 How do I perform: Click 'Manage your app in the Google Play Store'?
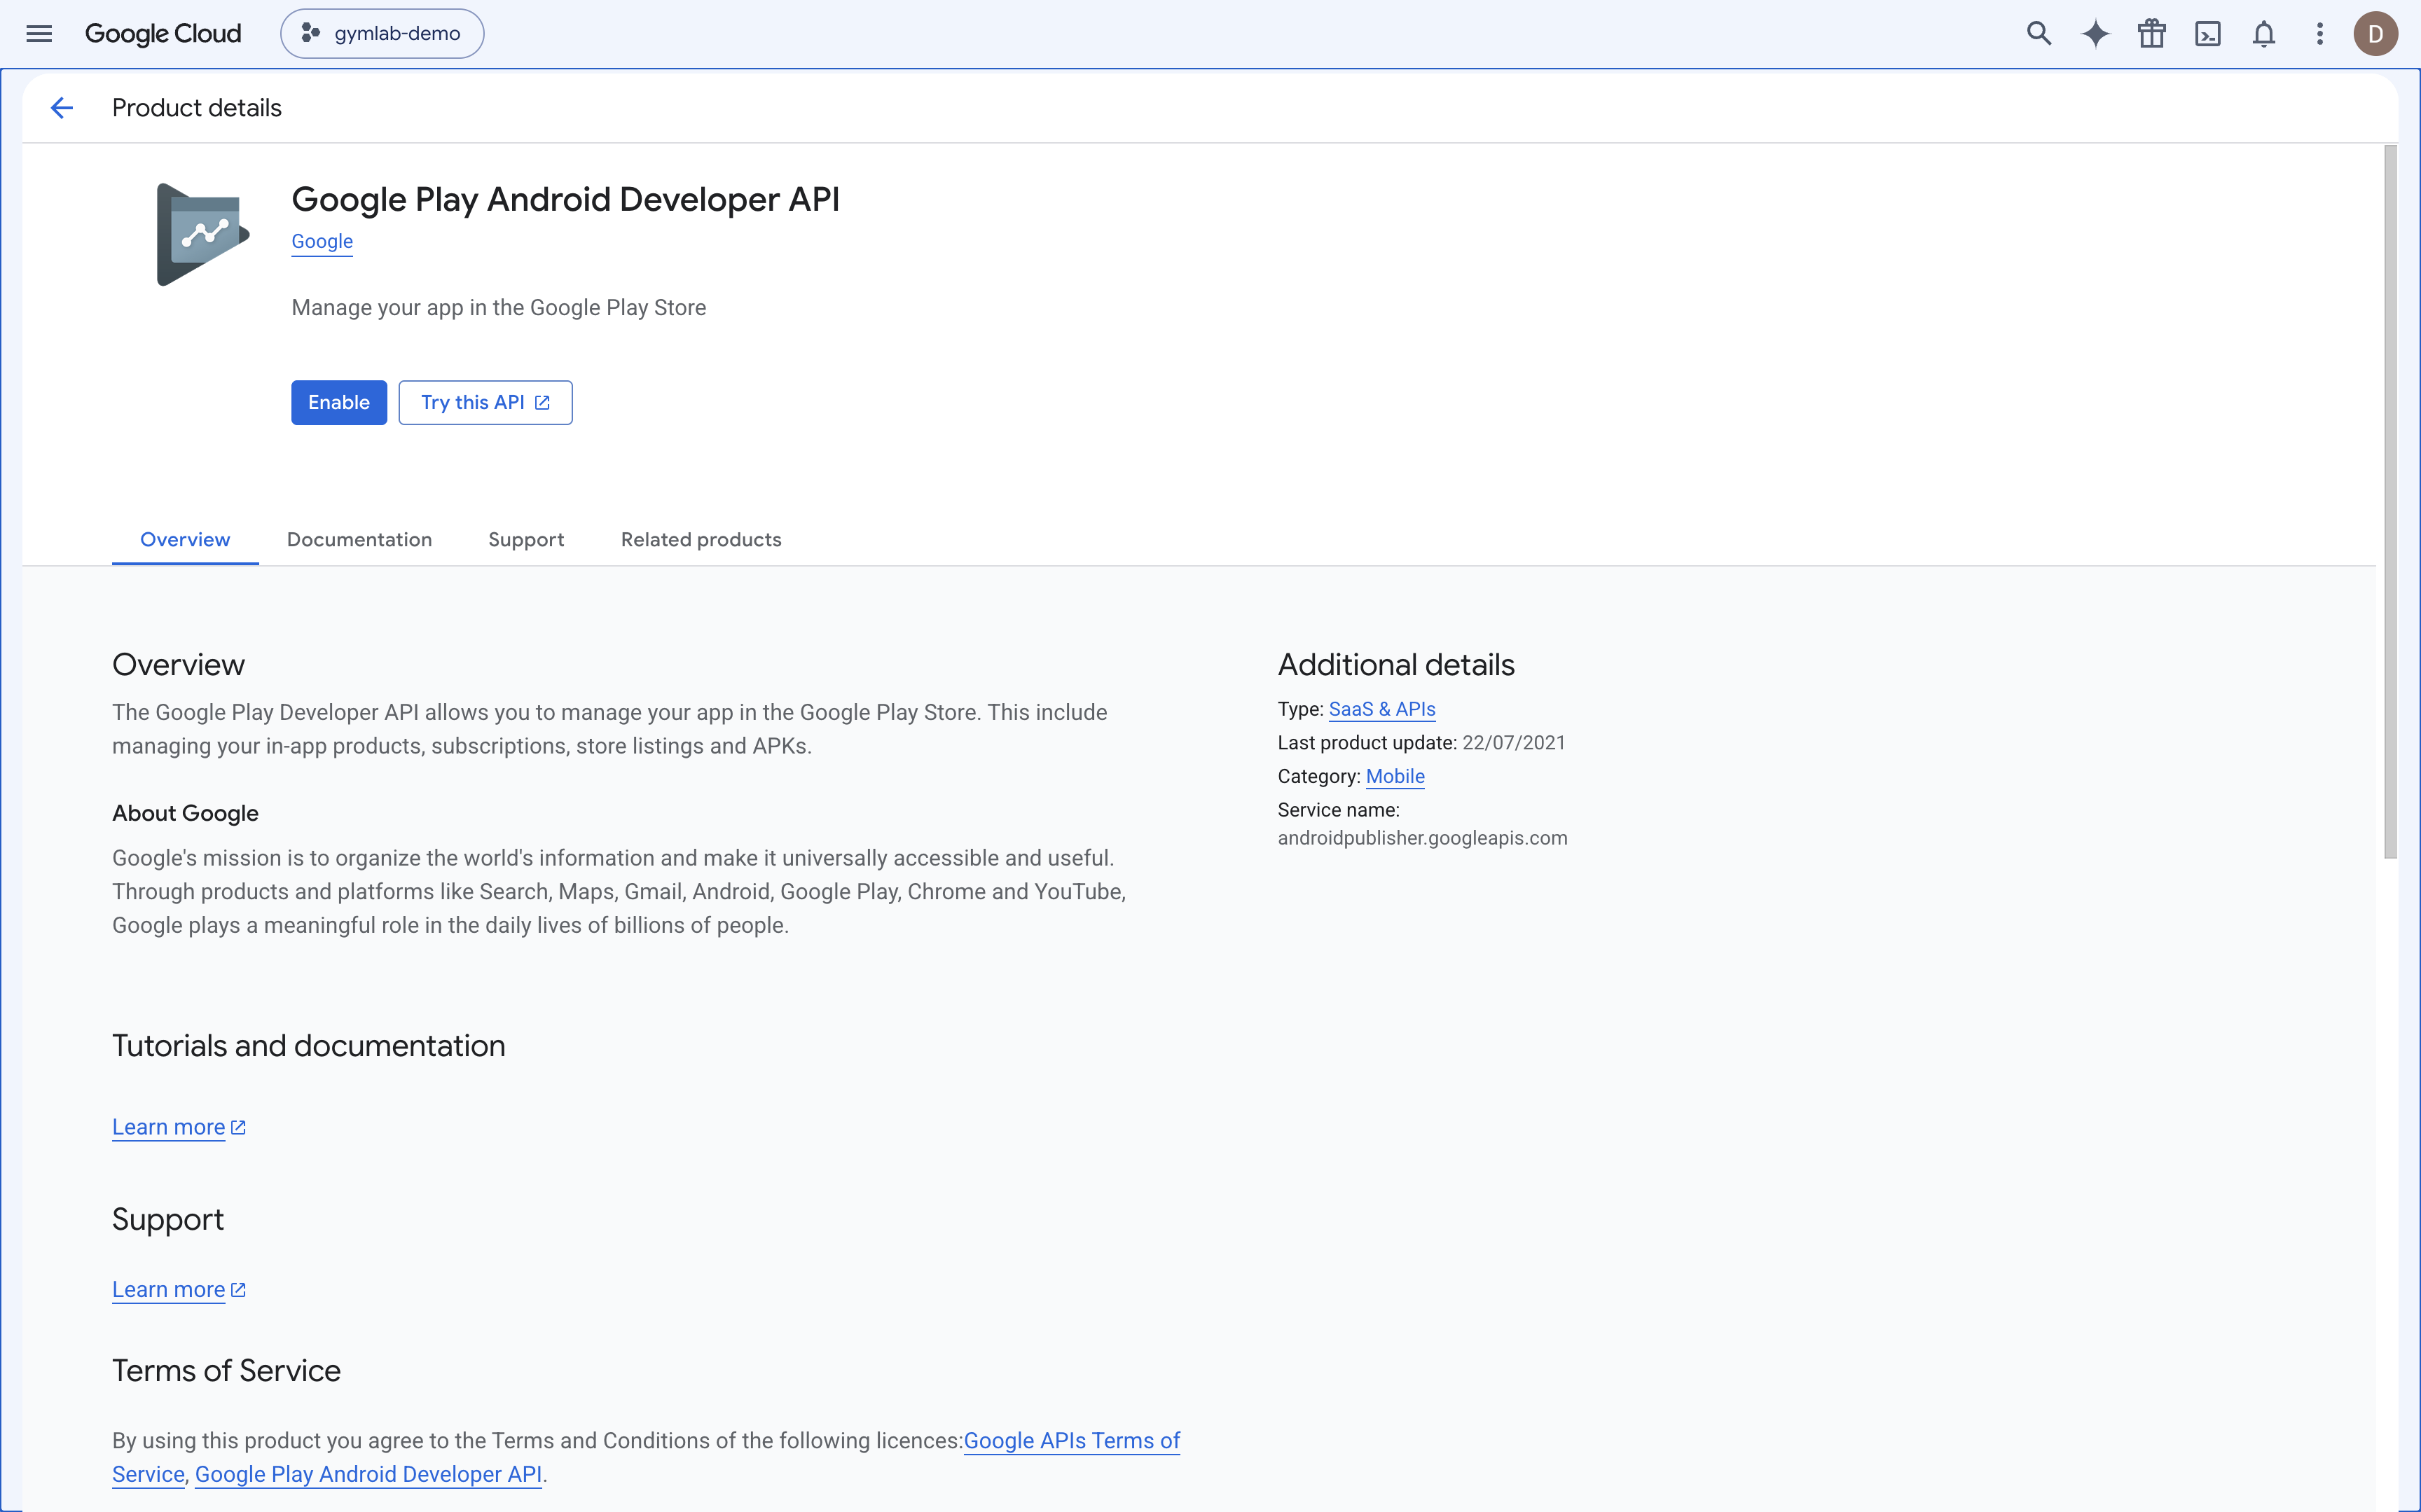[498, 308]
